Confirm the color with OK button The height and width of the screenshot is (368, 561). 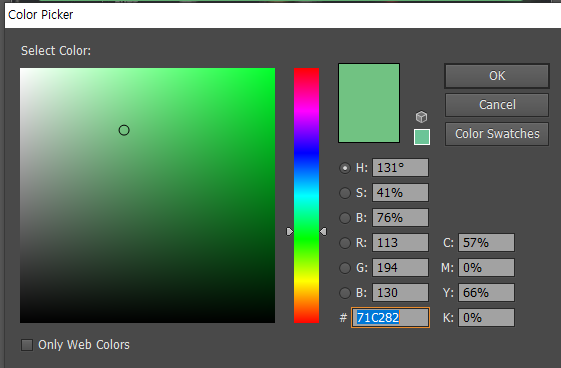497,76
